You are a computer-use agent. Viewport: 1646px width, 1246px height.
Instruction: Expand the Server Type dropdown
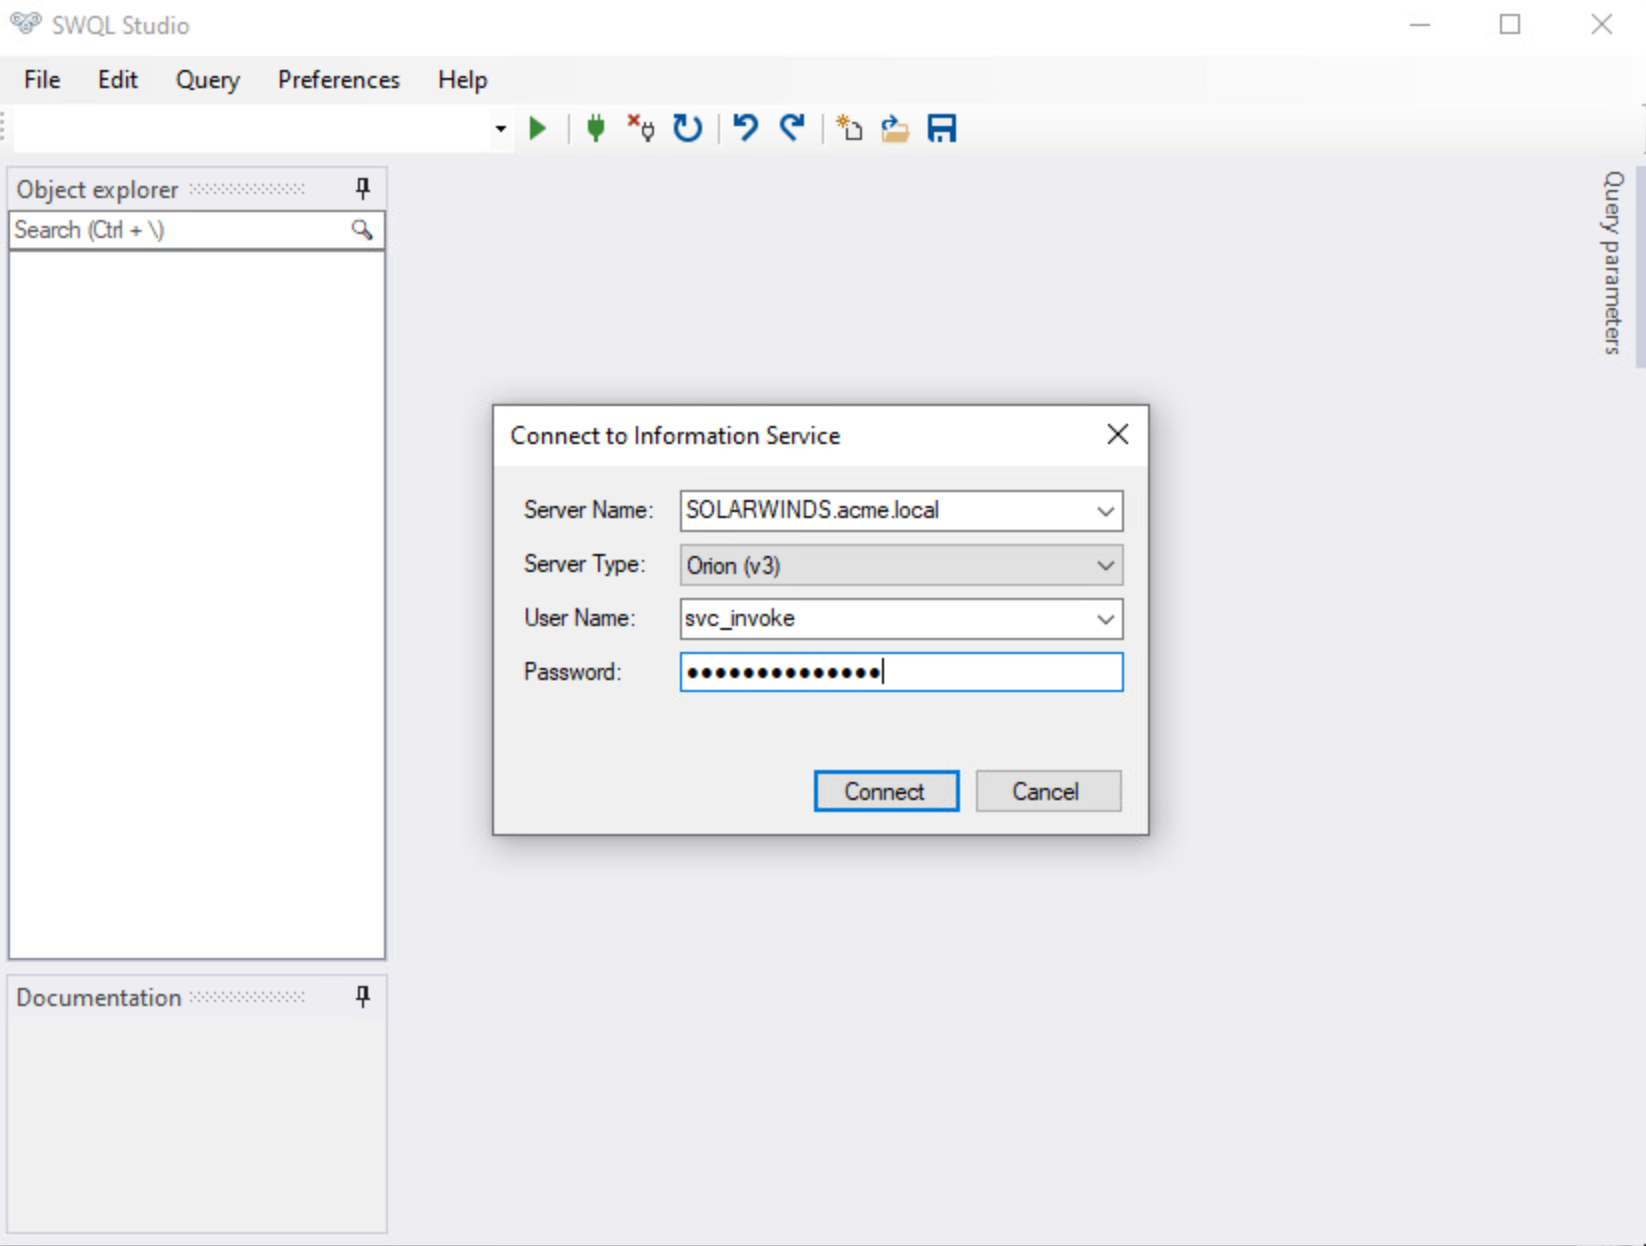(x=1105, y=565)
